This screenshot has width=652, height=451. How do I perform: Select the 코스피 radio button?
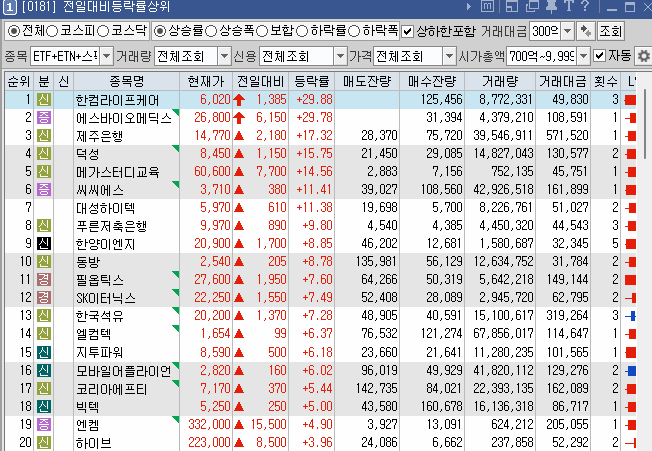(52, 31)
